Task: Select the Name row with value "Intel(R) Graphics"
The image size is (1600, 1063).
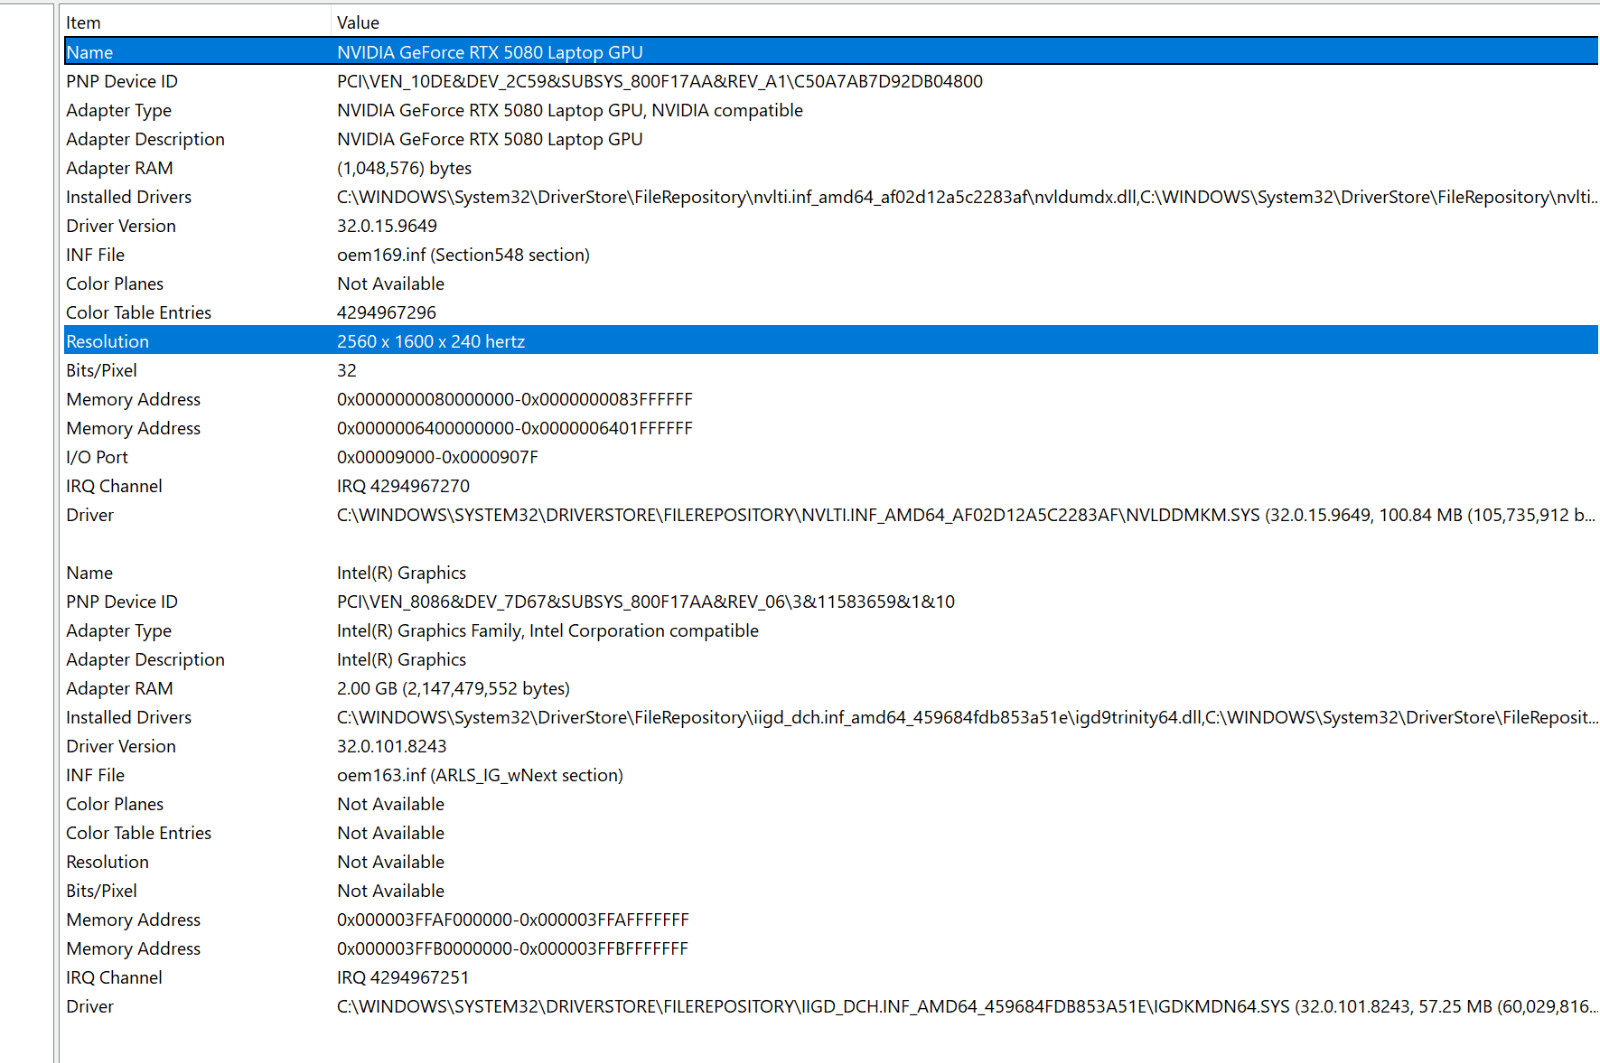Action: (x=831, y=573)
